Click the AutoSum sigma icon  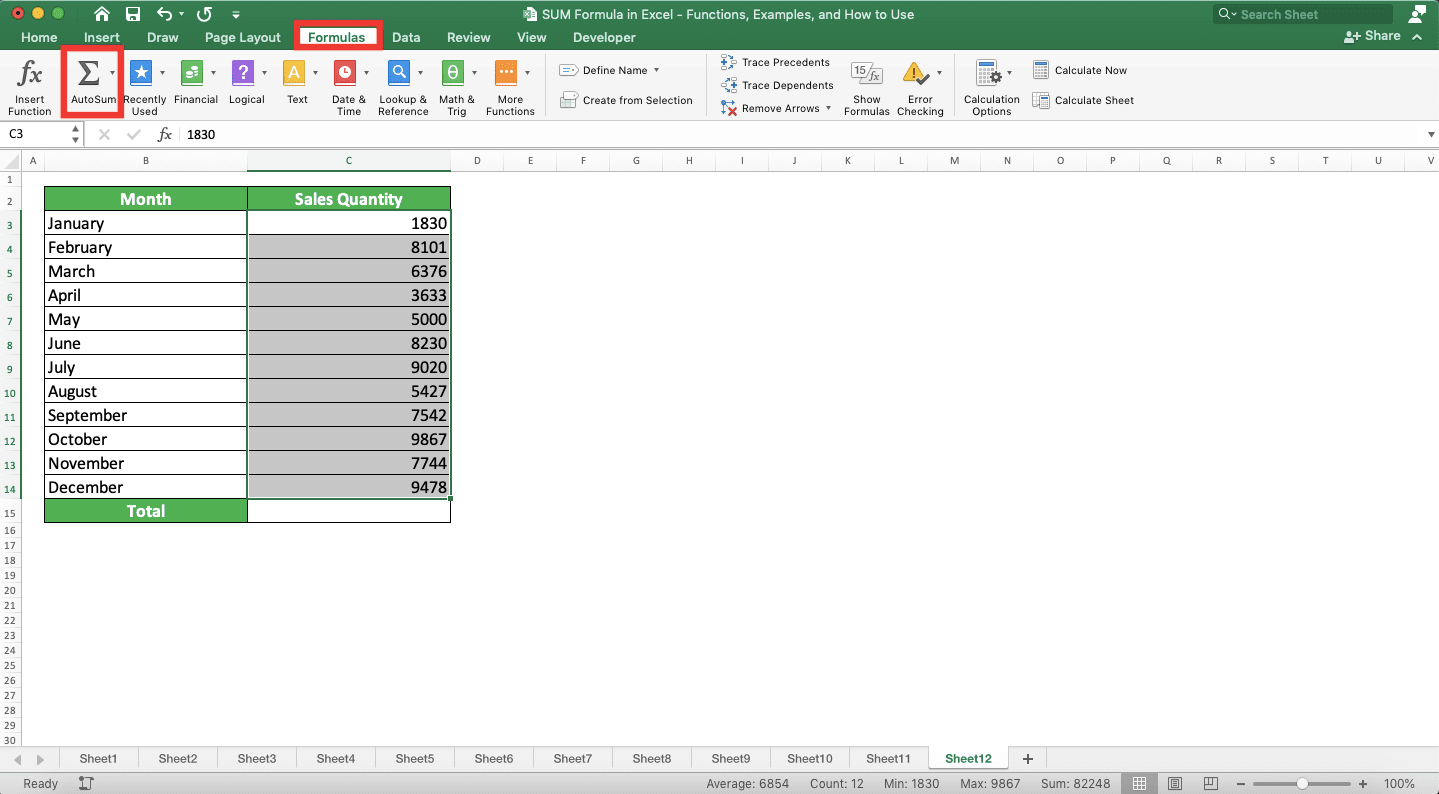pyautogui.click(x=88, y=73)
